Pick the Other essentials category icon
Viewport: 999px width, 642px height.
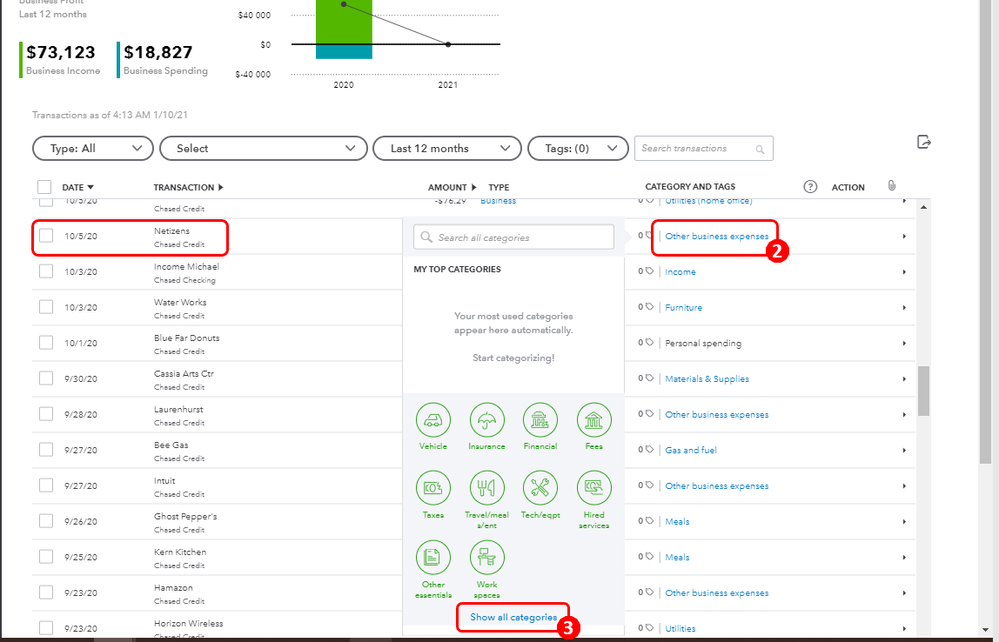point(433,557)
